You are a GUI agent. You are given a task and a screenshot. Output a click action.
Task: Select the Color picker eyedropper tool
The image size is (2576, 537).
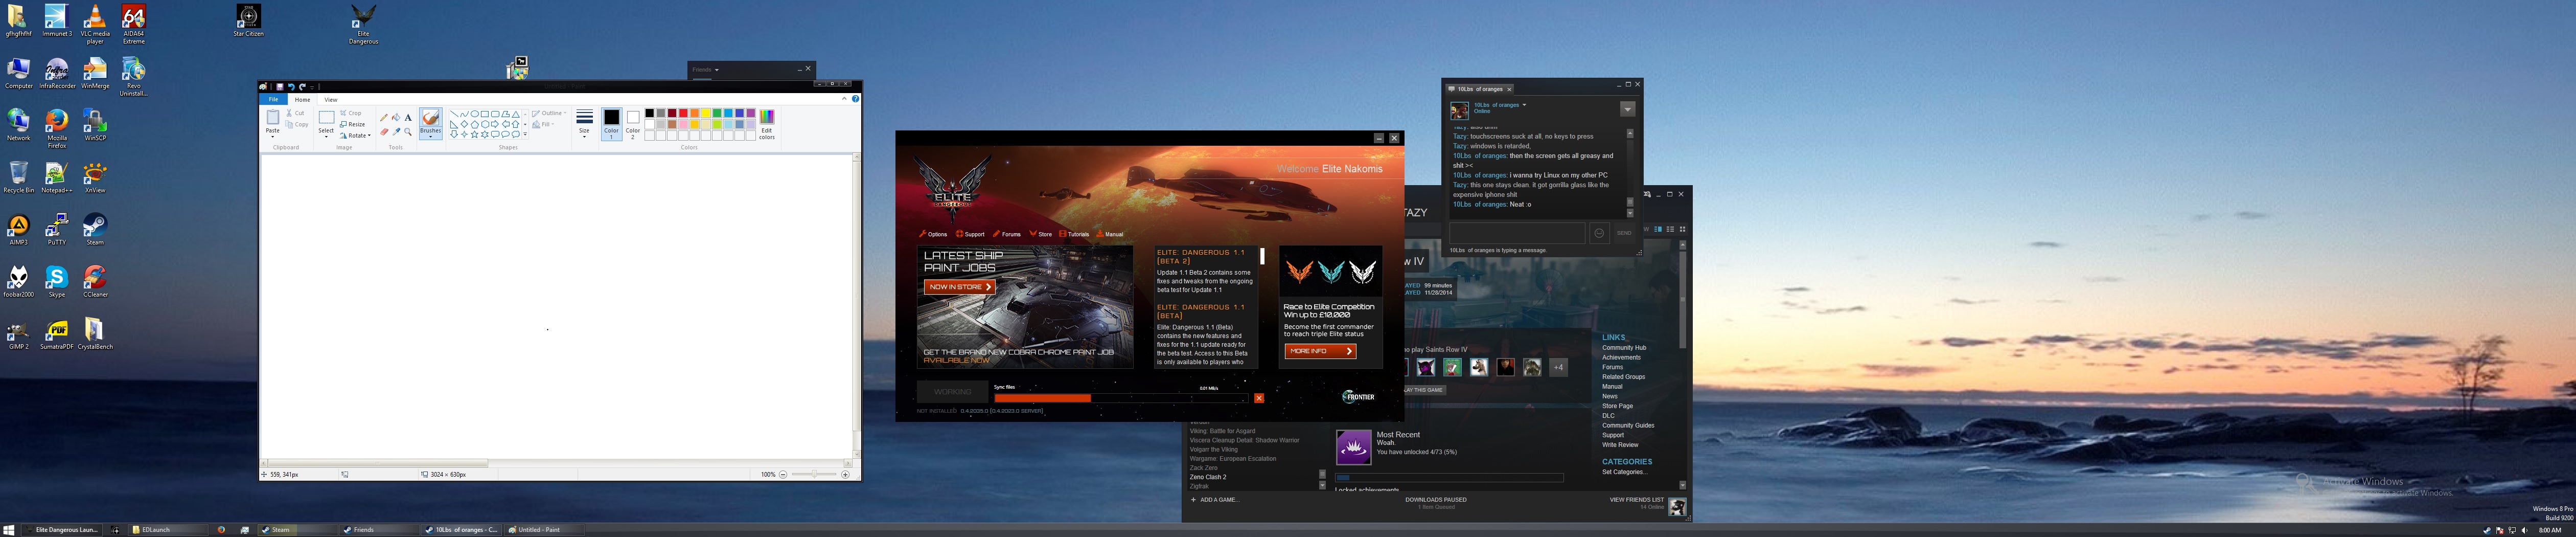coord(396,132)
